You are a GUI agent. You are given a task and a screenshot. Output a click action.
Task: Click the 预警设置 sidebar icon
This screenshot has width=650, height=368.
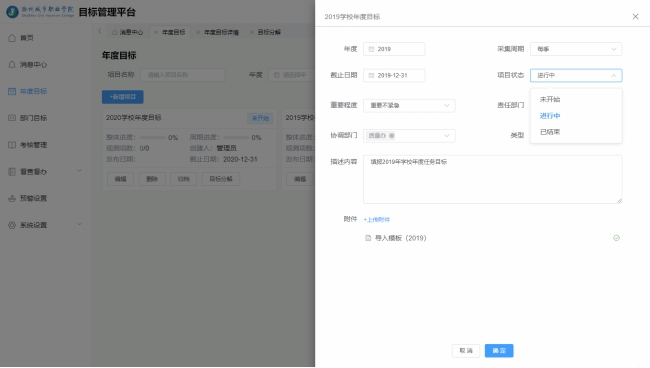point(12,198)
